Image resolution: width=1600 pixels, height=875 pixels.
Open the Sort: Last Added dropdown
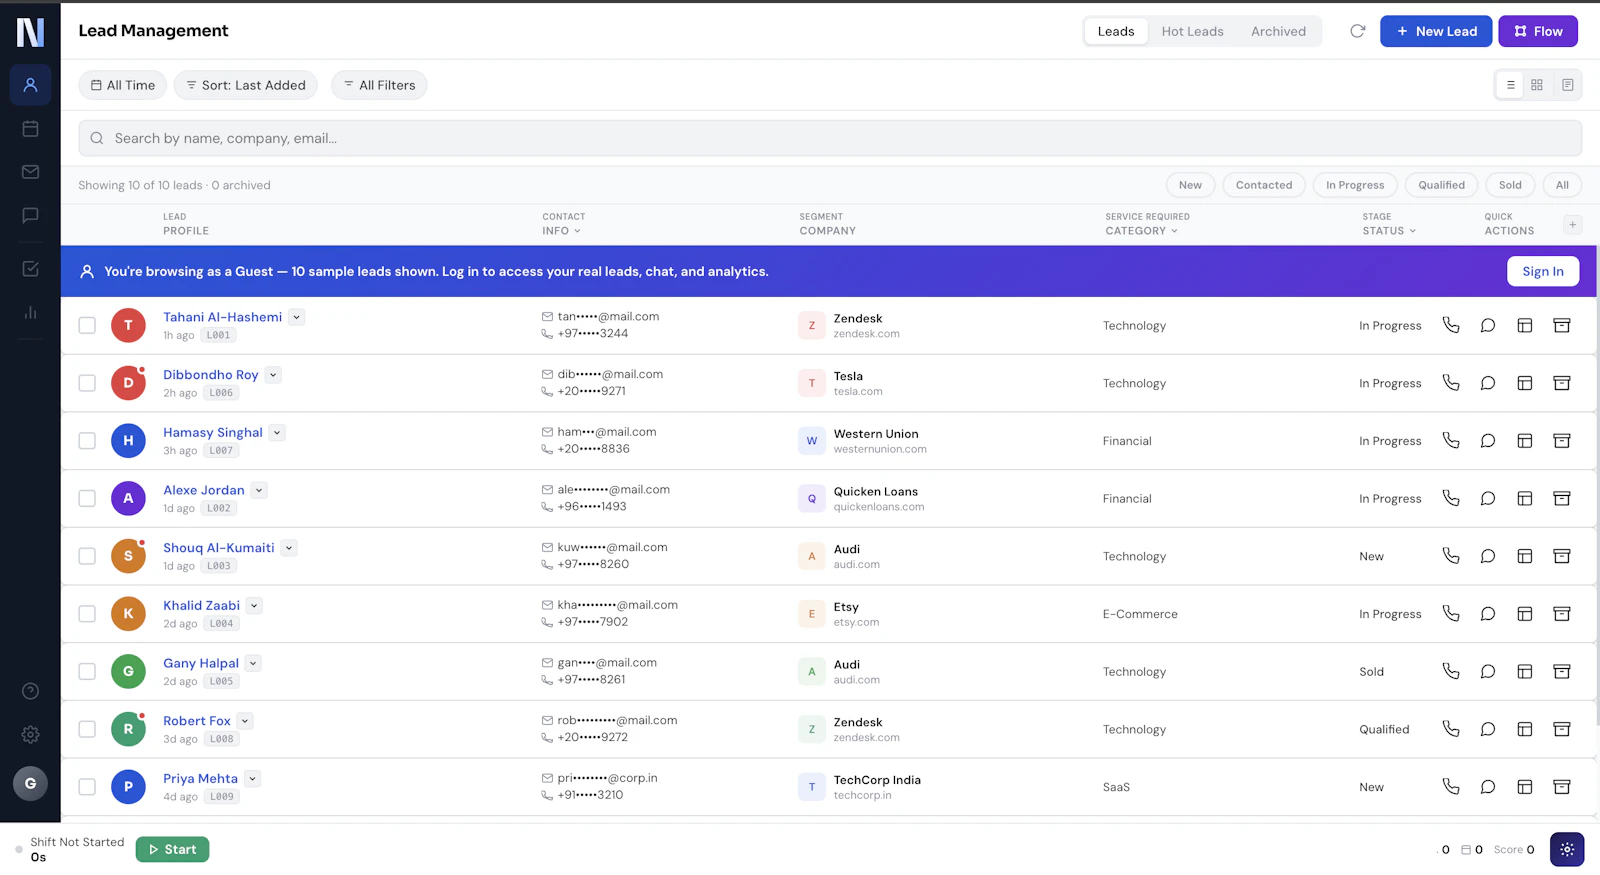(x=246, y=85)
